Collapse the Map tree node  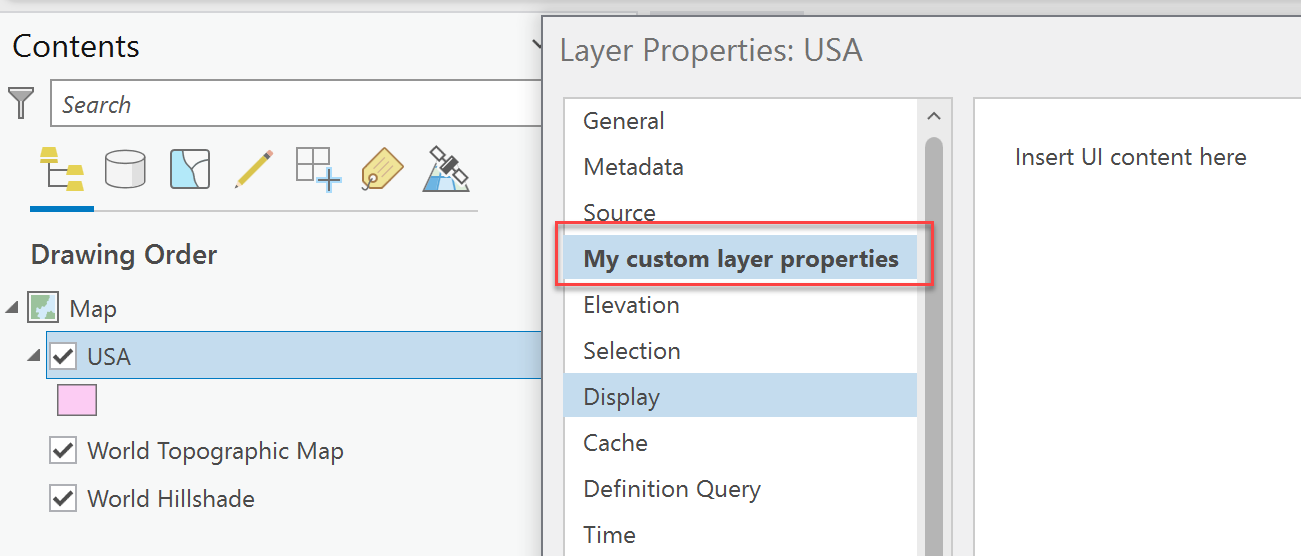pyautogui.click(x=11, y=308)
